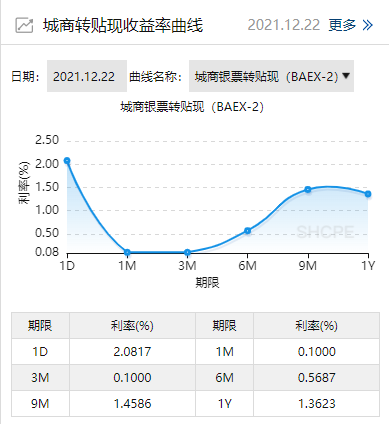This screenshot has height=424, width=389.
Task: Click the panel title 城商转贴现收益率曲线
Action: (x=123, y=26)
